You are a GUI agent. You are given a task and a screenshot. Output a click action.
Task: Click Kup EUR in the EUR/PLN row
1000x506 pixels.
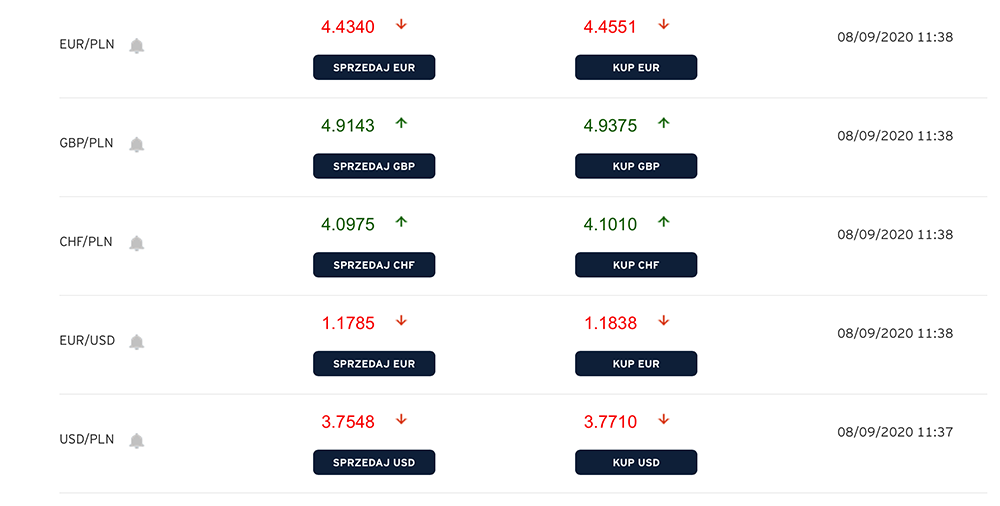[x=636, y=68]
